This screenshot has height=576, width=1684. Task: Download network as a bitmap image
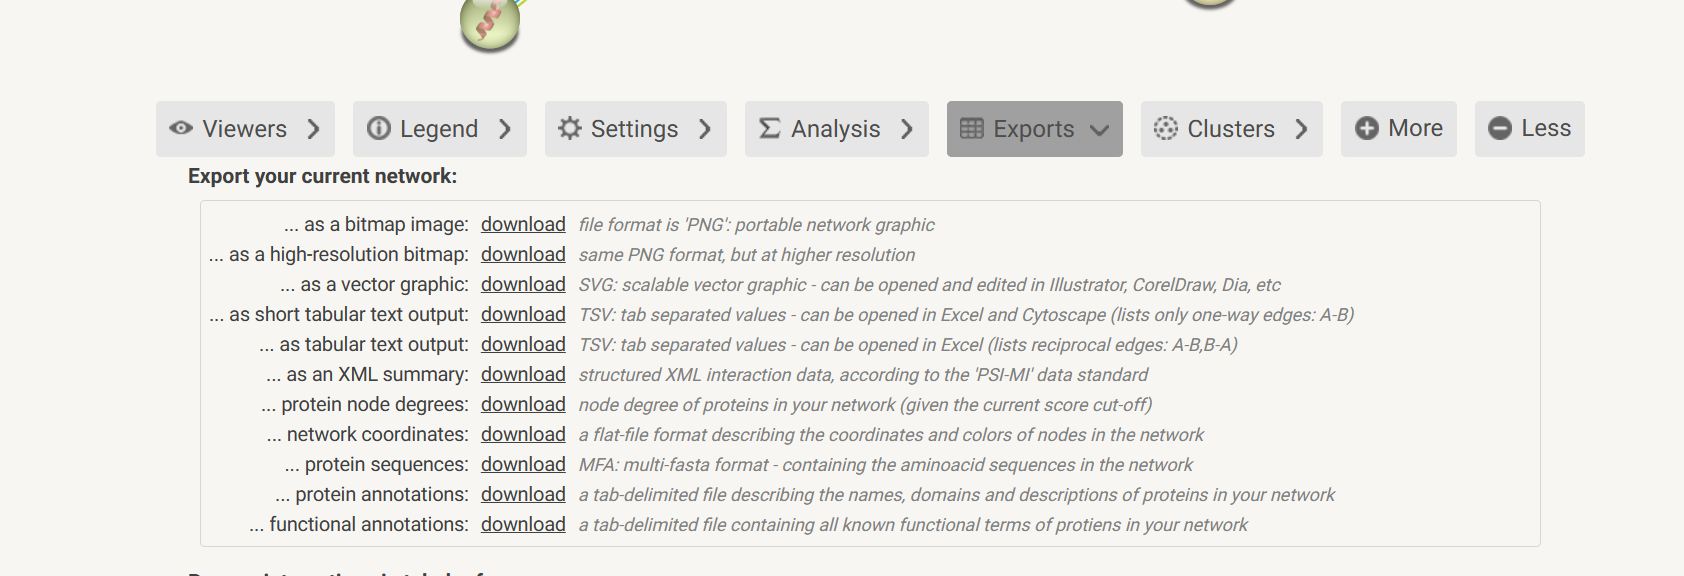coord(523,225)
